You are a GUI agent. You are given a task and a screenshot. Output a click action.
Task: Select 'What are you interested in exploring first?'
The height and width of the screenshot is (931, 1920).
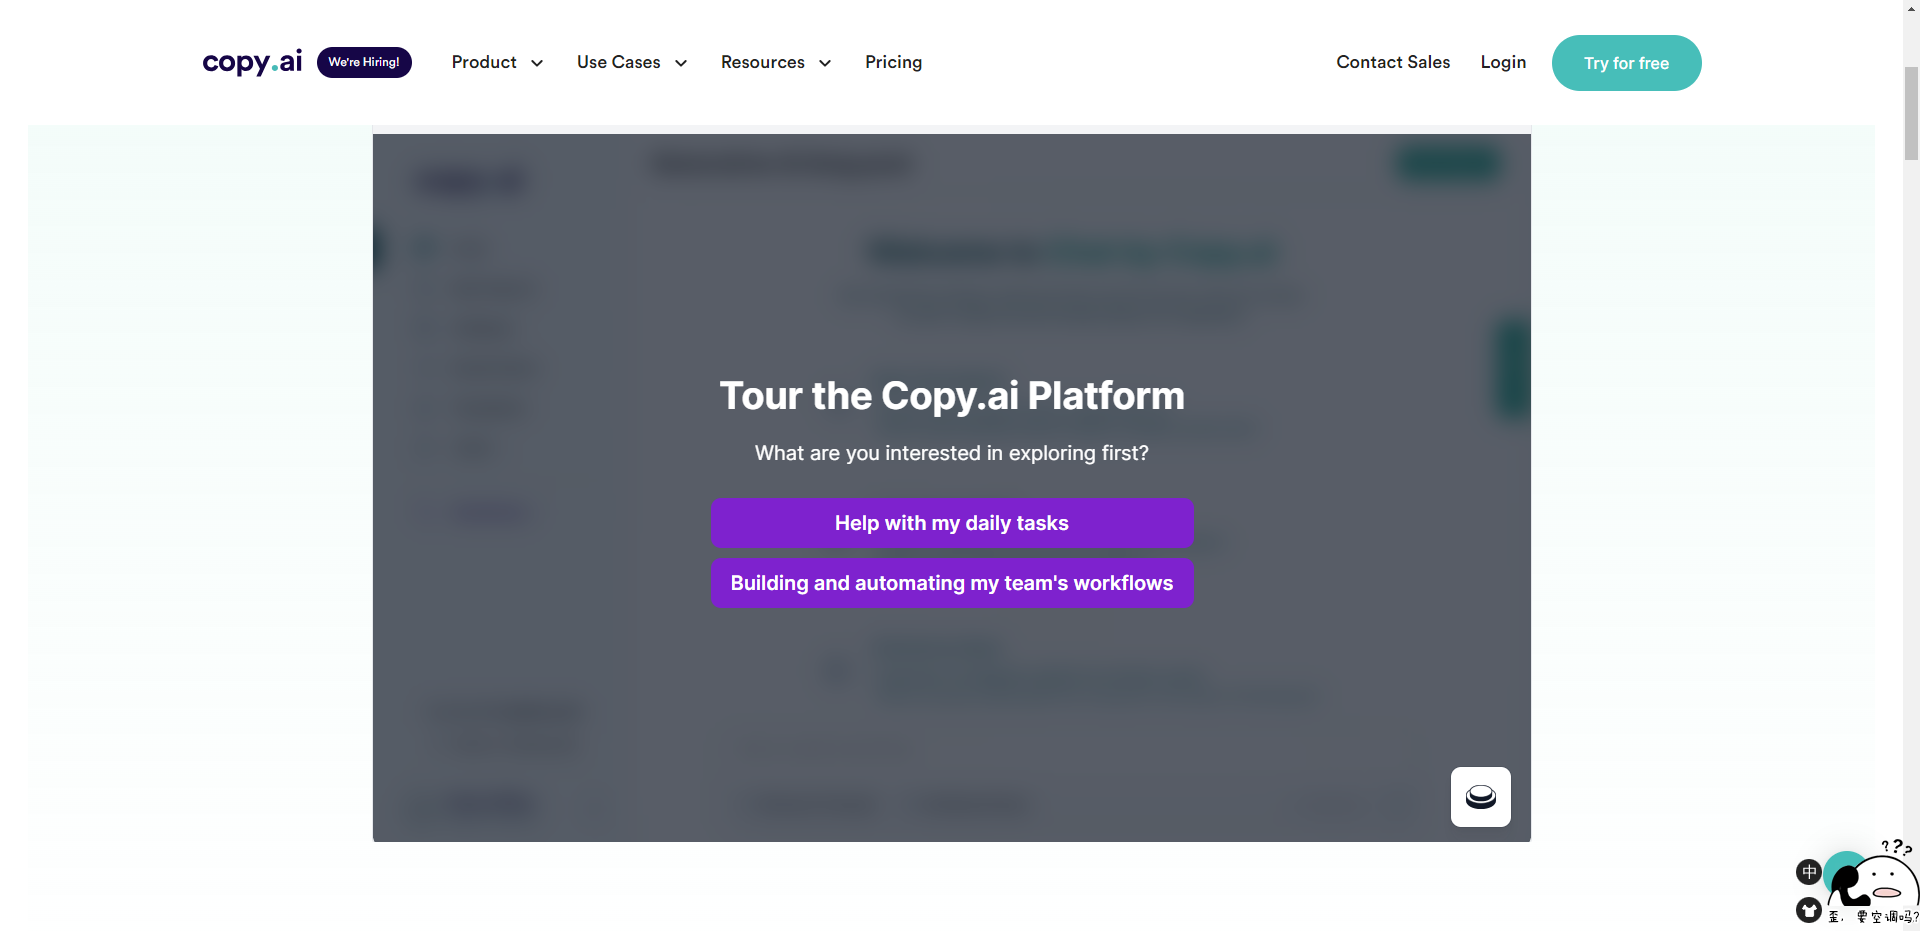pos(952,453)
